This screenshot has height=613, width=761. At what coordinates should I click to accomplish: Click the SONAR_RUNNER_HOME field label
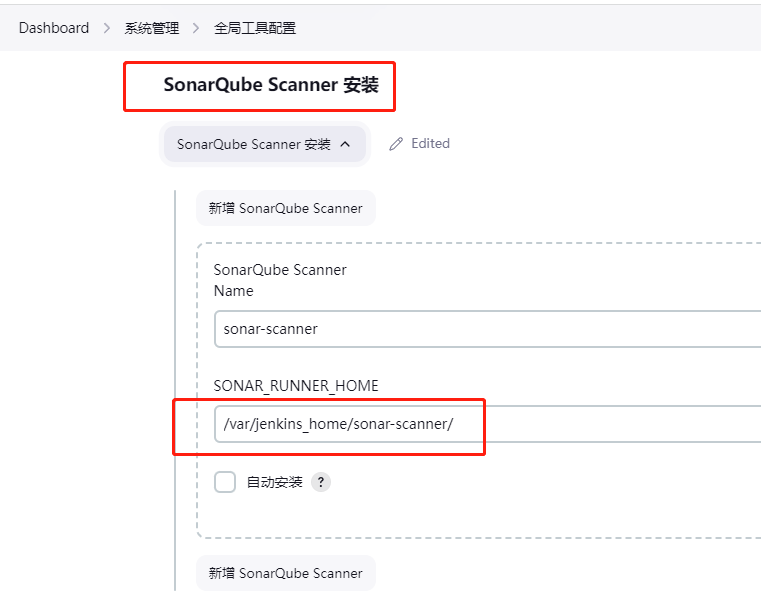click(296, 386)
